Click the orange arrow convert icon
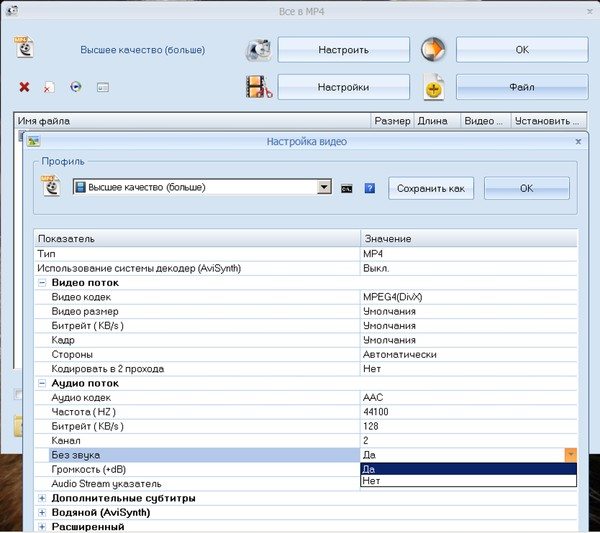Screen dimensions: 600x533 tap(433, 49)
